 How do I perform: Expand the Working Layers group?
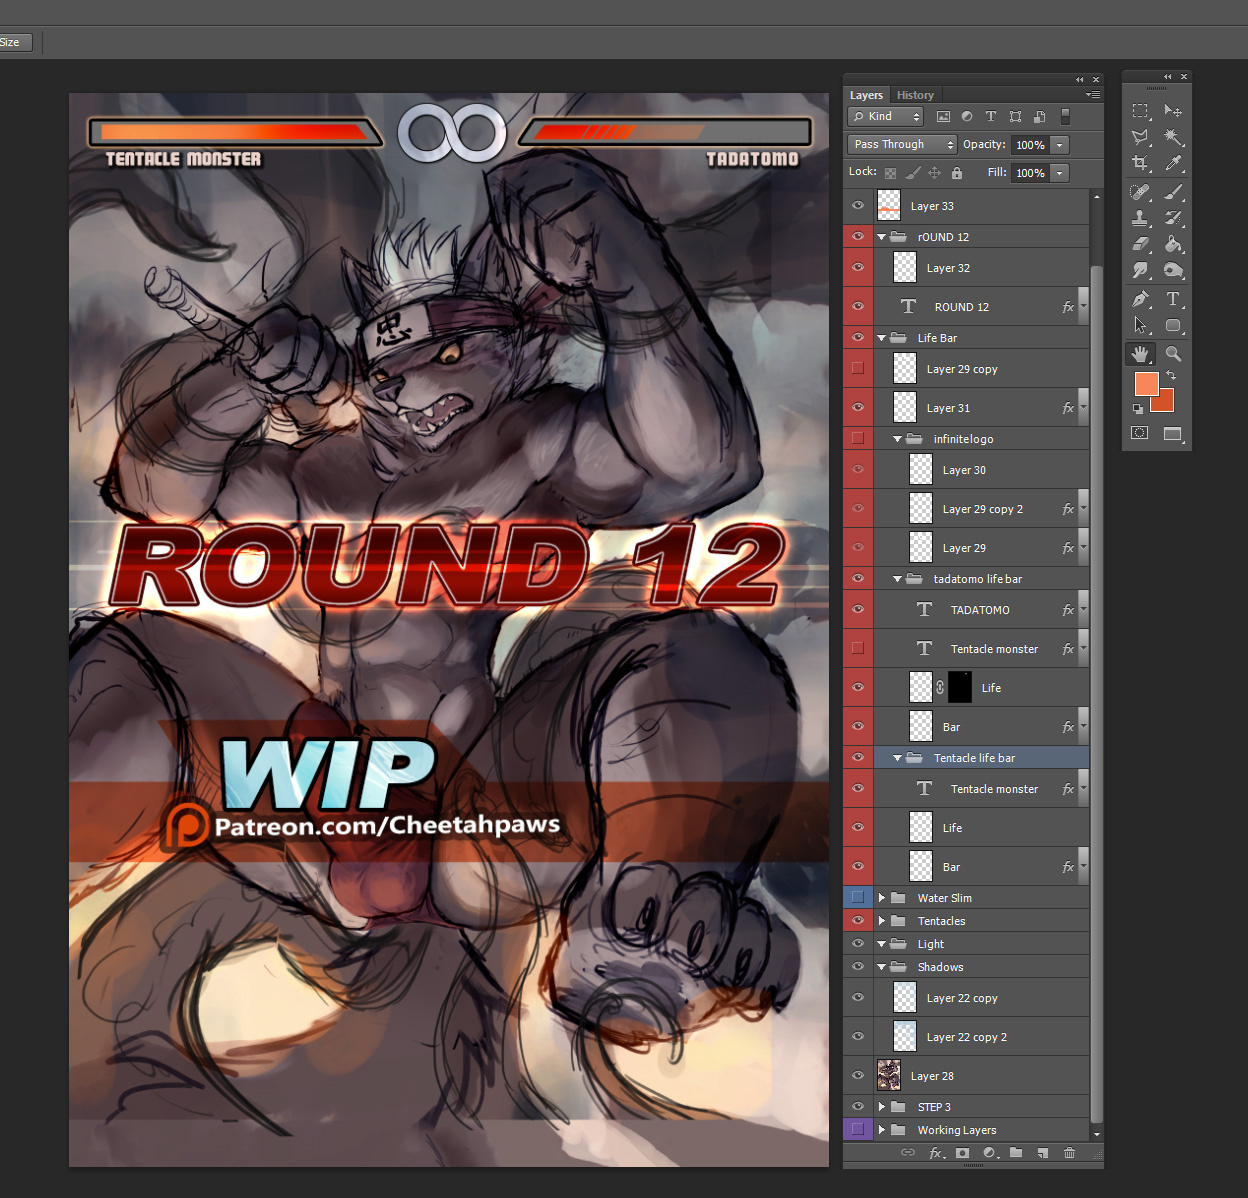pos(881,1130)
